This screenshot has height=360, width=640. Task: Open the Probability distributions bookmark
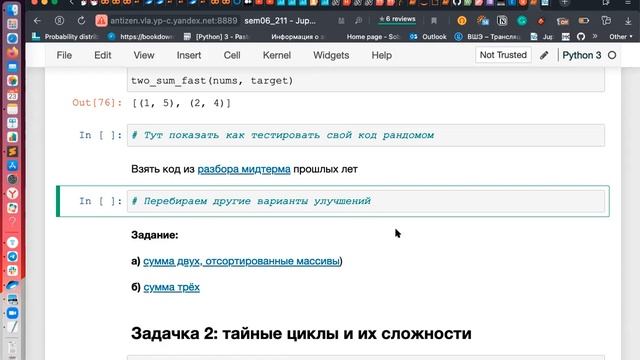tap(65, 37)
